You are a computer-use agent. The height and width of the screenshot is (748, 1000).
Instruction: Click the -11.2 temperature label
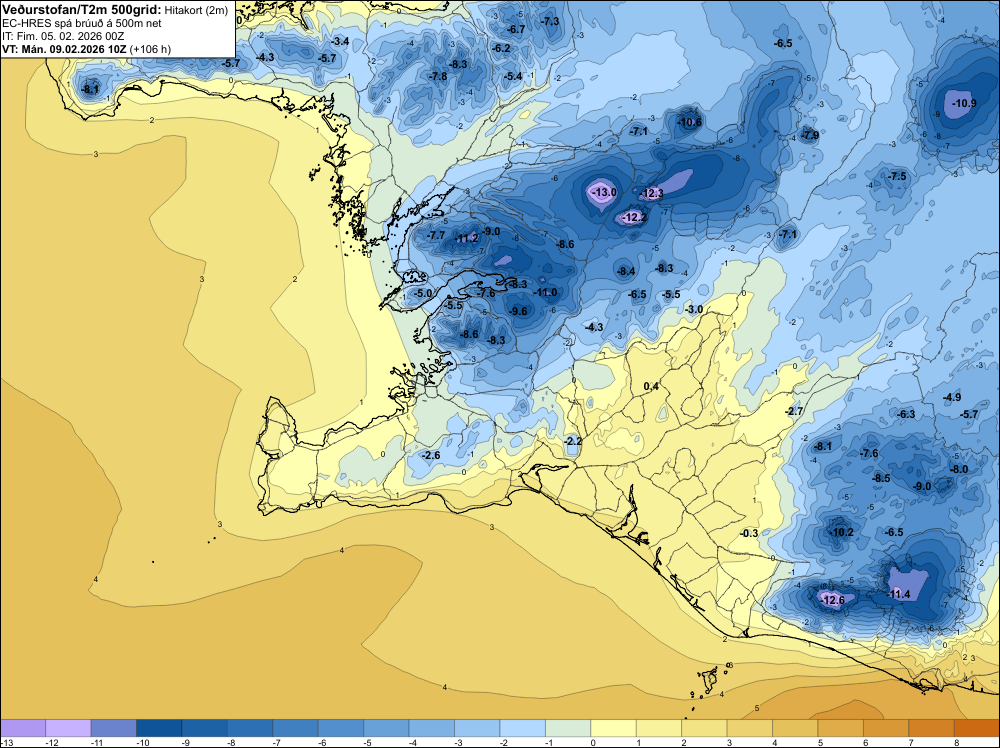[x=467, y=238]
